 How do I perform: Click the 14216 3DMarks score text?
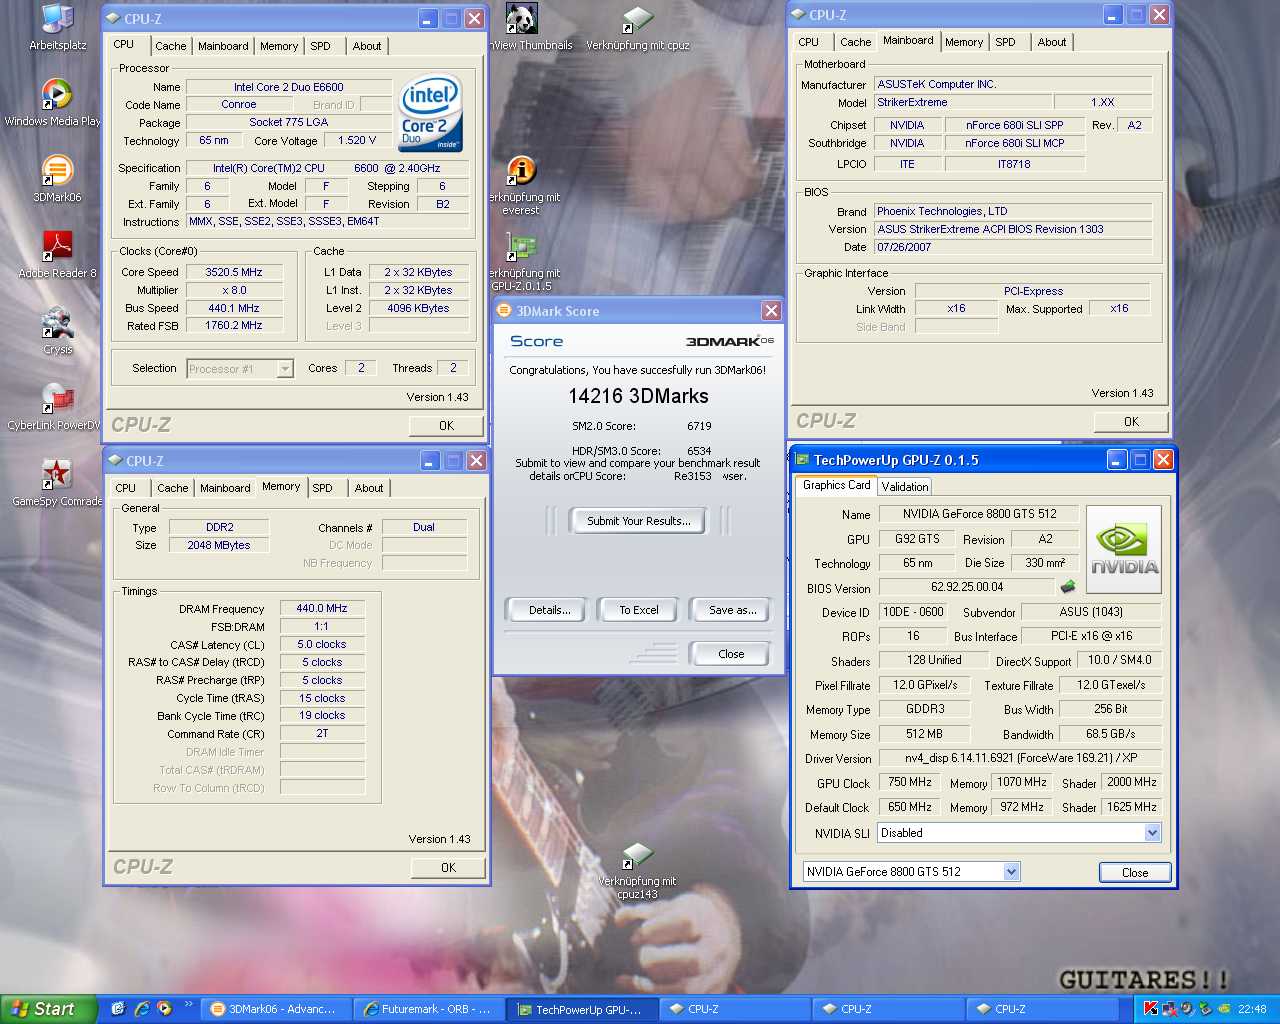tap(638, 396)
